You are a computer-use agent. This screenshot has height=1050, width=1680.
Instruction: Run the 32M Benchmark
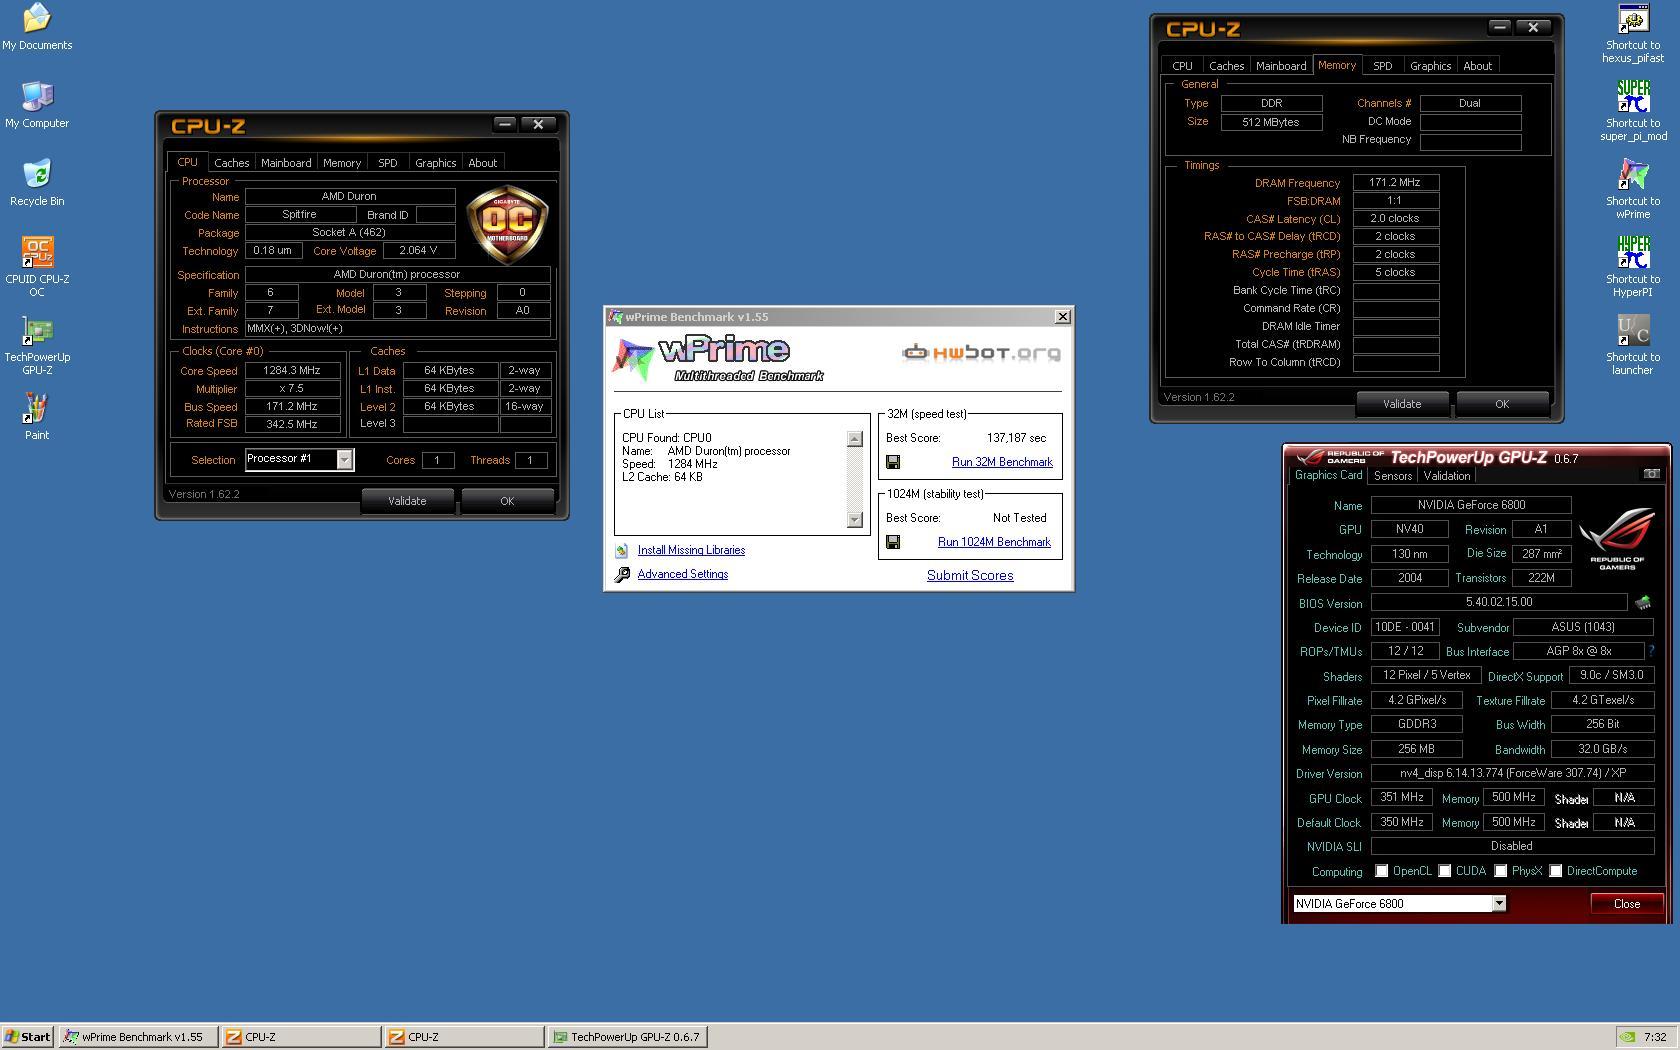pyautogui.click(x=1002, y=462)
